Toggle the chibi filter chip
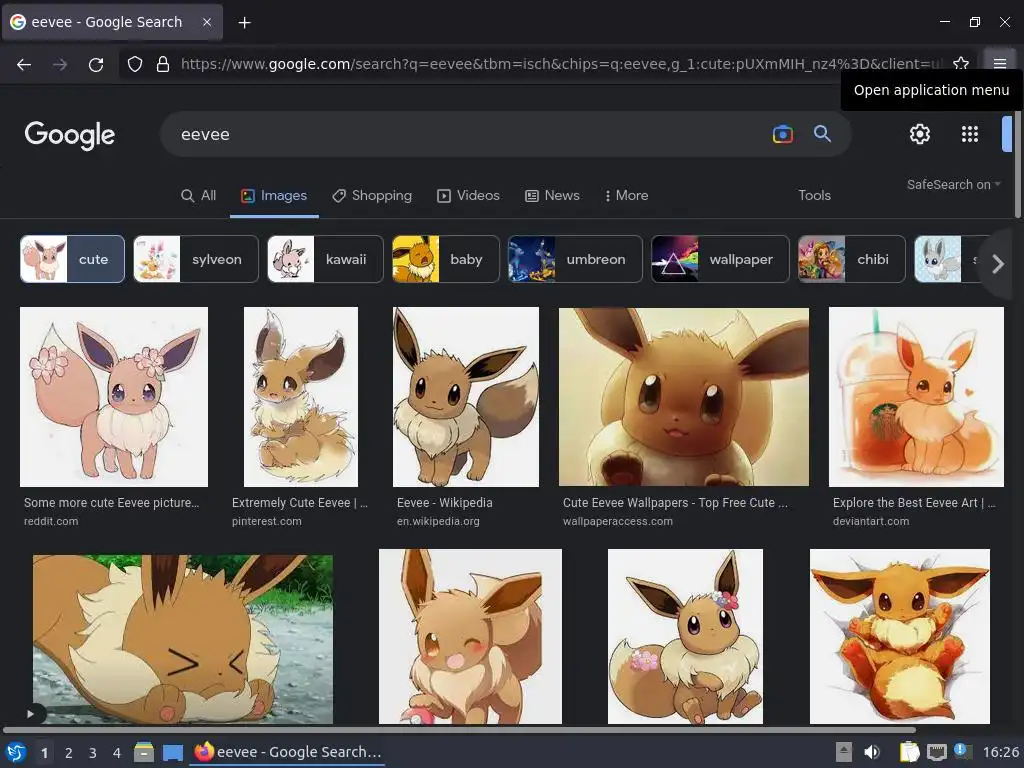The height and width of the screenshot is (768, 1024). [852, 259]
